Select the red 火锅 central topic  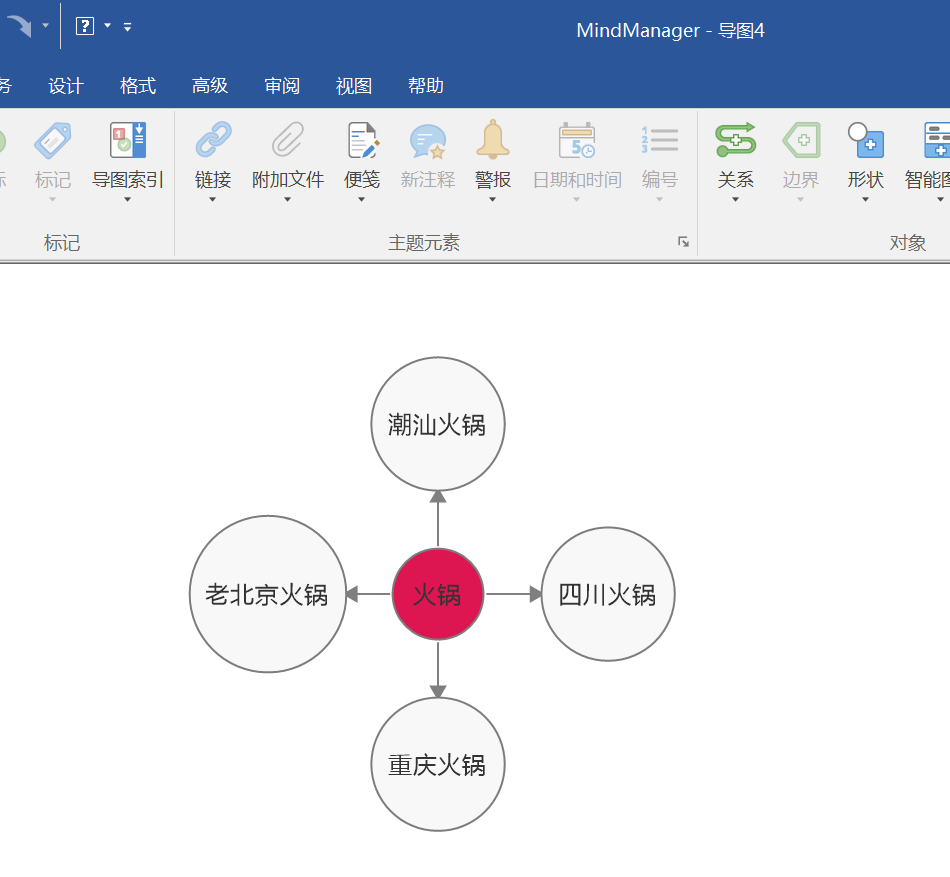tap(438, 593)
